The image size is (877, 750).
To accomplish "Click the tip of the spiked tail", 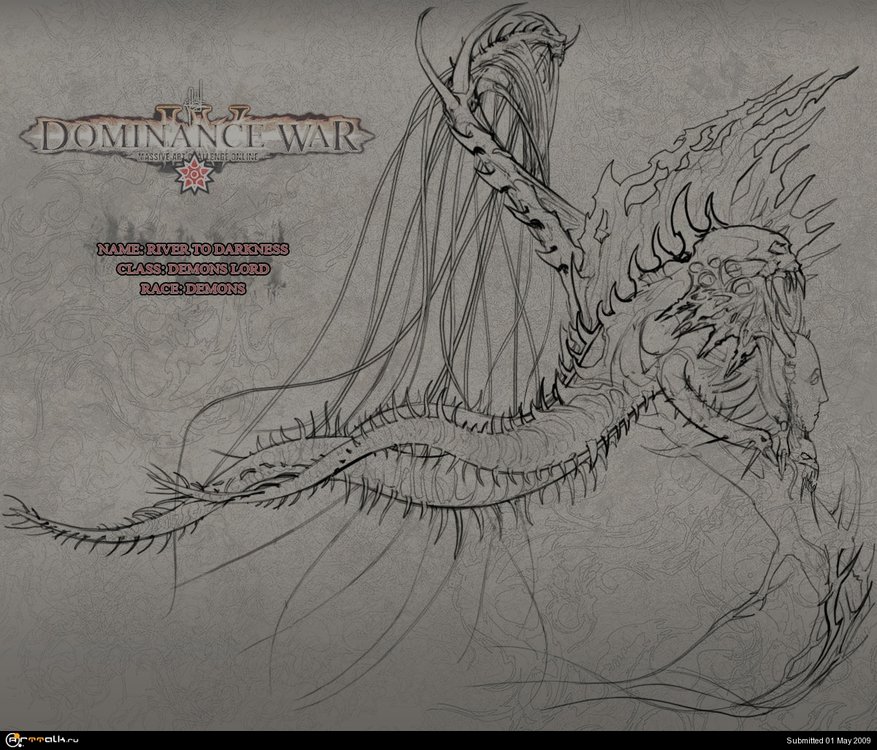I will (x=12, y=514).
